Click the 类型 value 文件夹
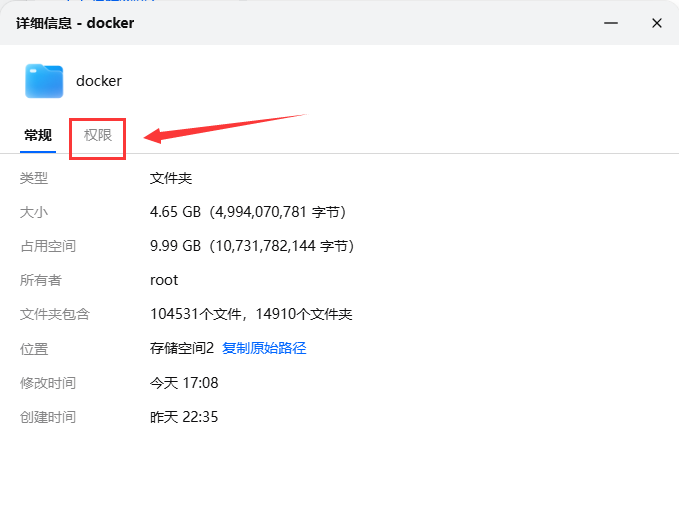The width and height of the screenshot is (679, 530). [171, 178]
